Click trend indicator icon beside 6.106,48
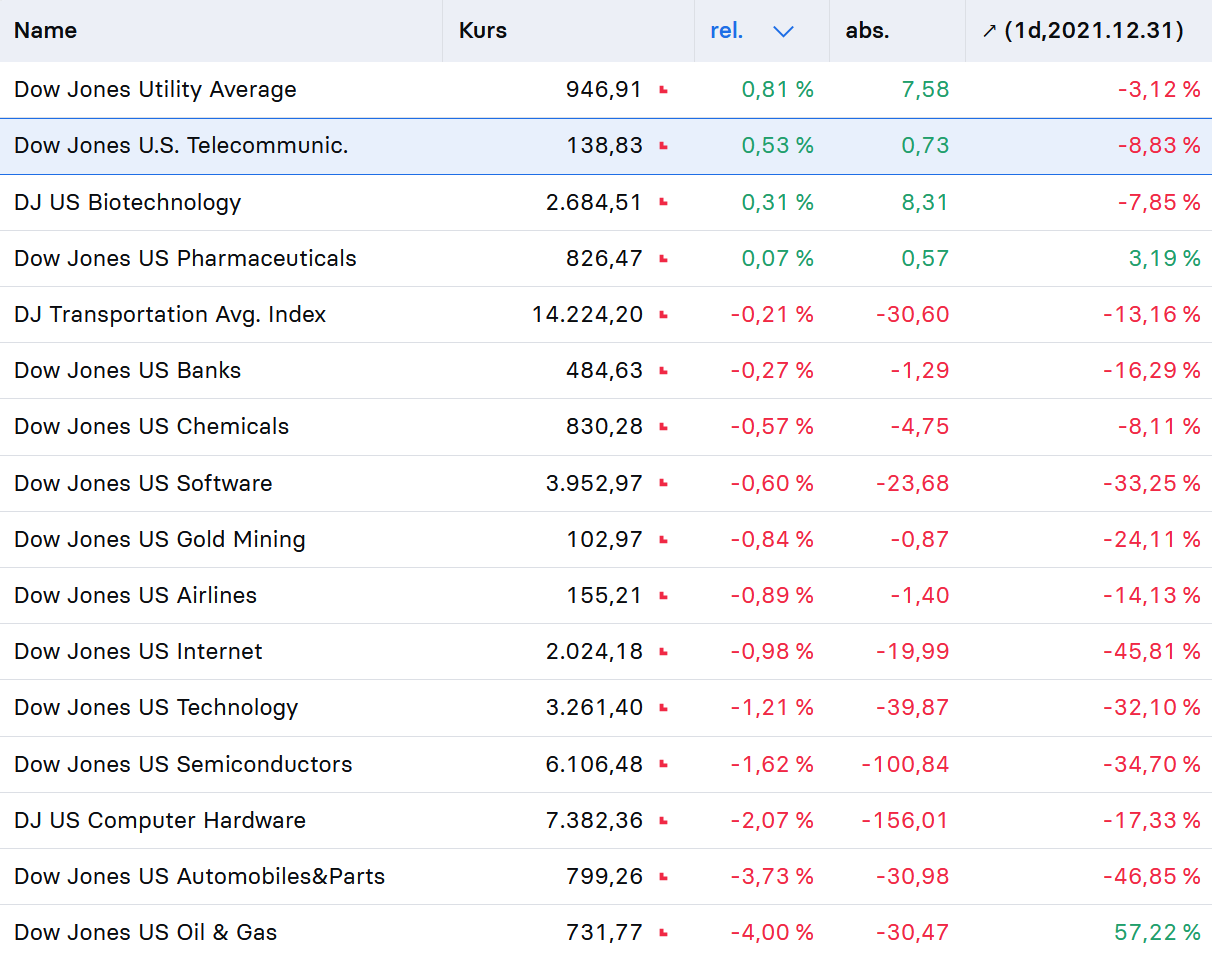This screenshot has height=962, width=1212. (x=663, y=764)
